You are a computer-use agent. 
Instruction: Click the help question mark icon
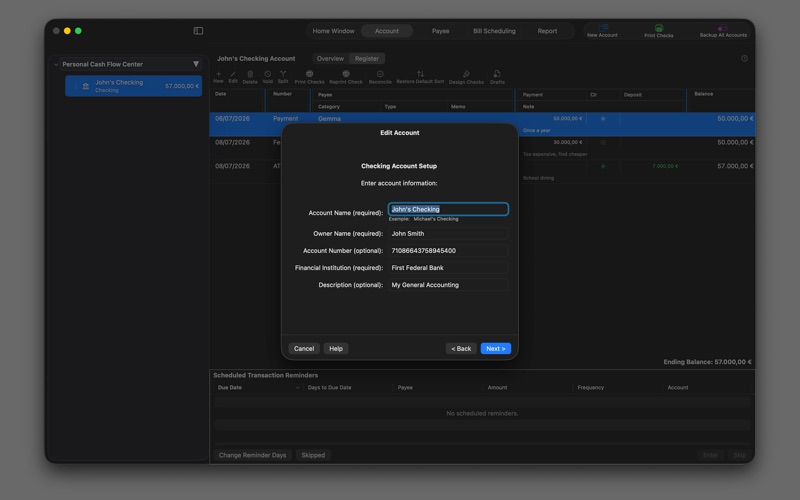[744, 59]
